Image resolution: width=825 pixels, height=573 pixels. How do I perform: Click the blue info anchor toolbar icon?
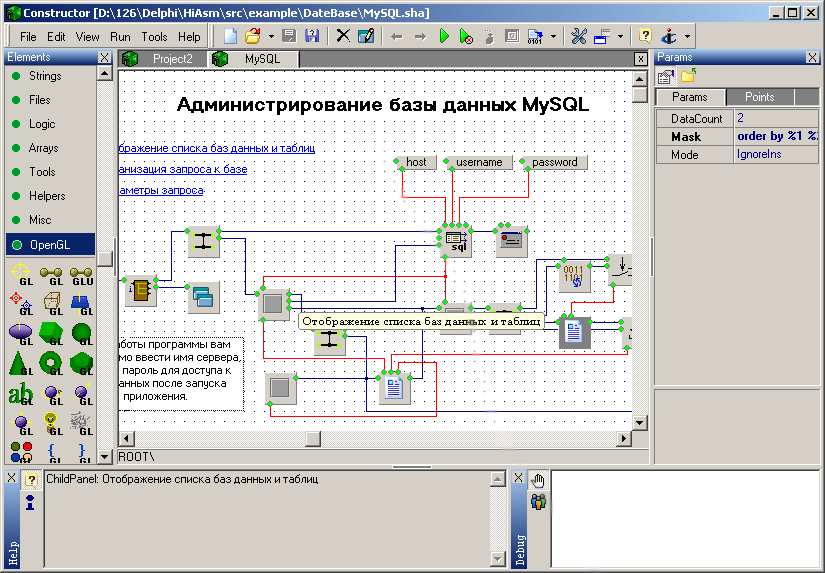point(669,36)
